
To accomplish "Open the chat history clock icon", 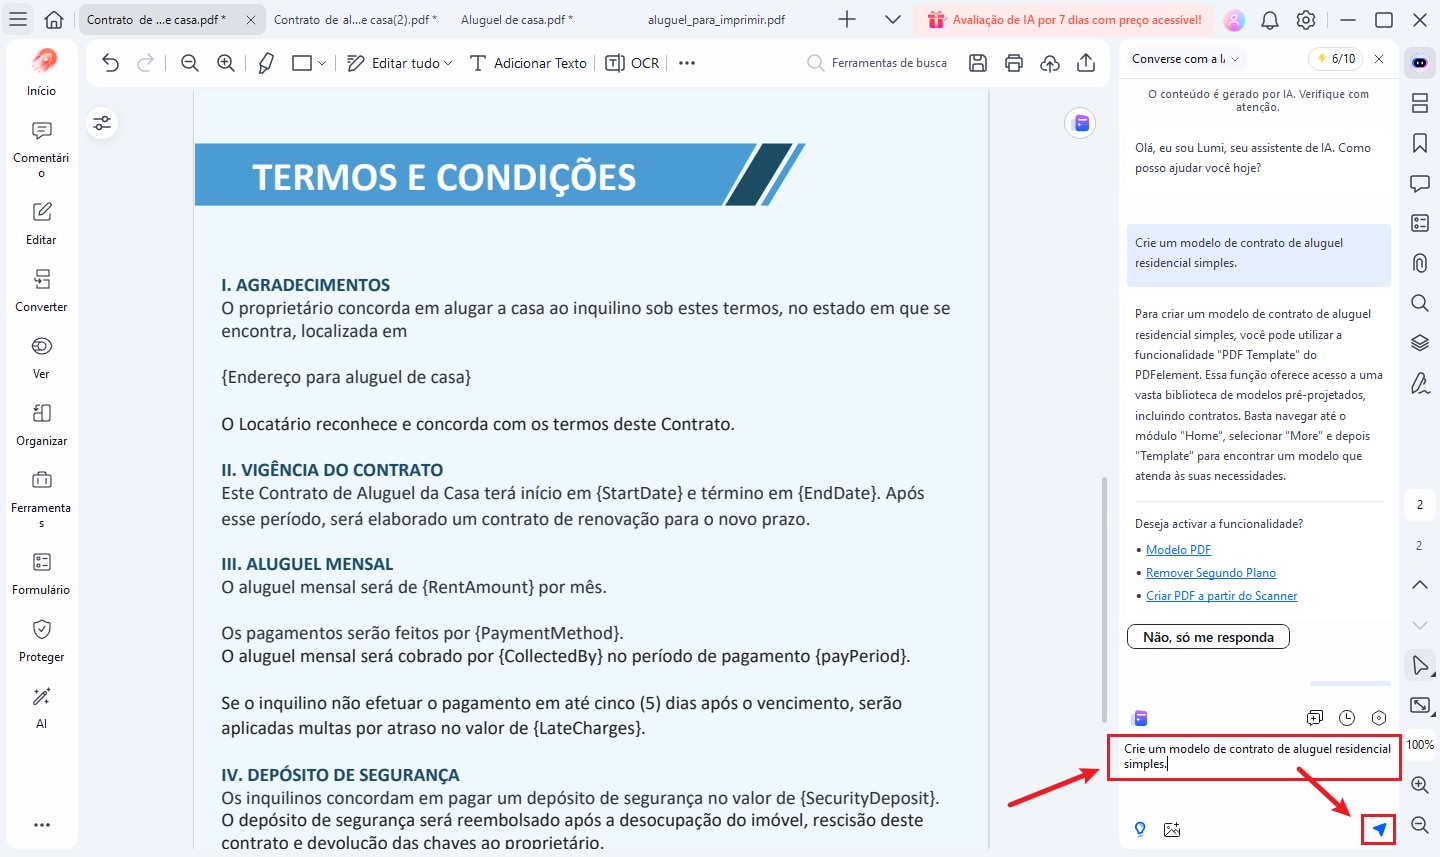I will tap(1346, 718).
